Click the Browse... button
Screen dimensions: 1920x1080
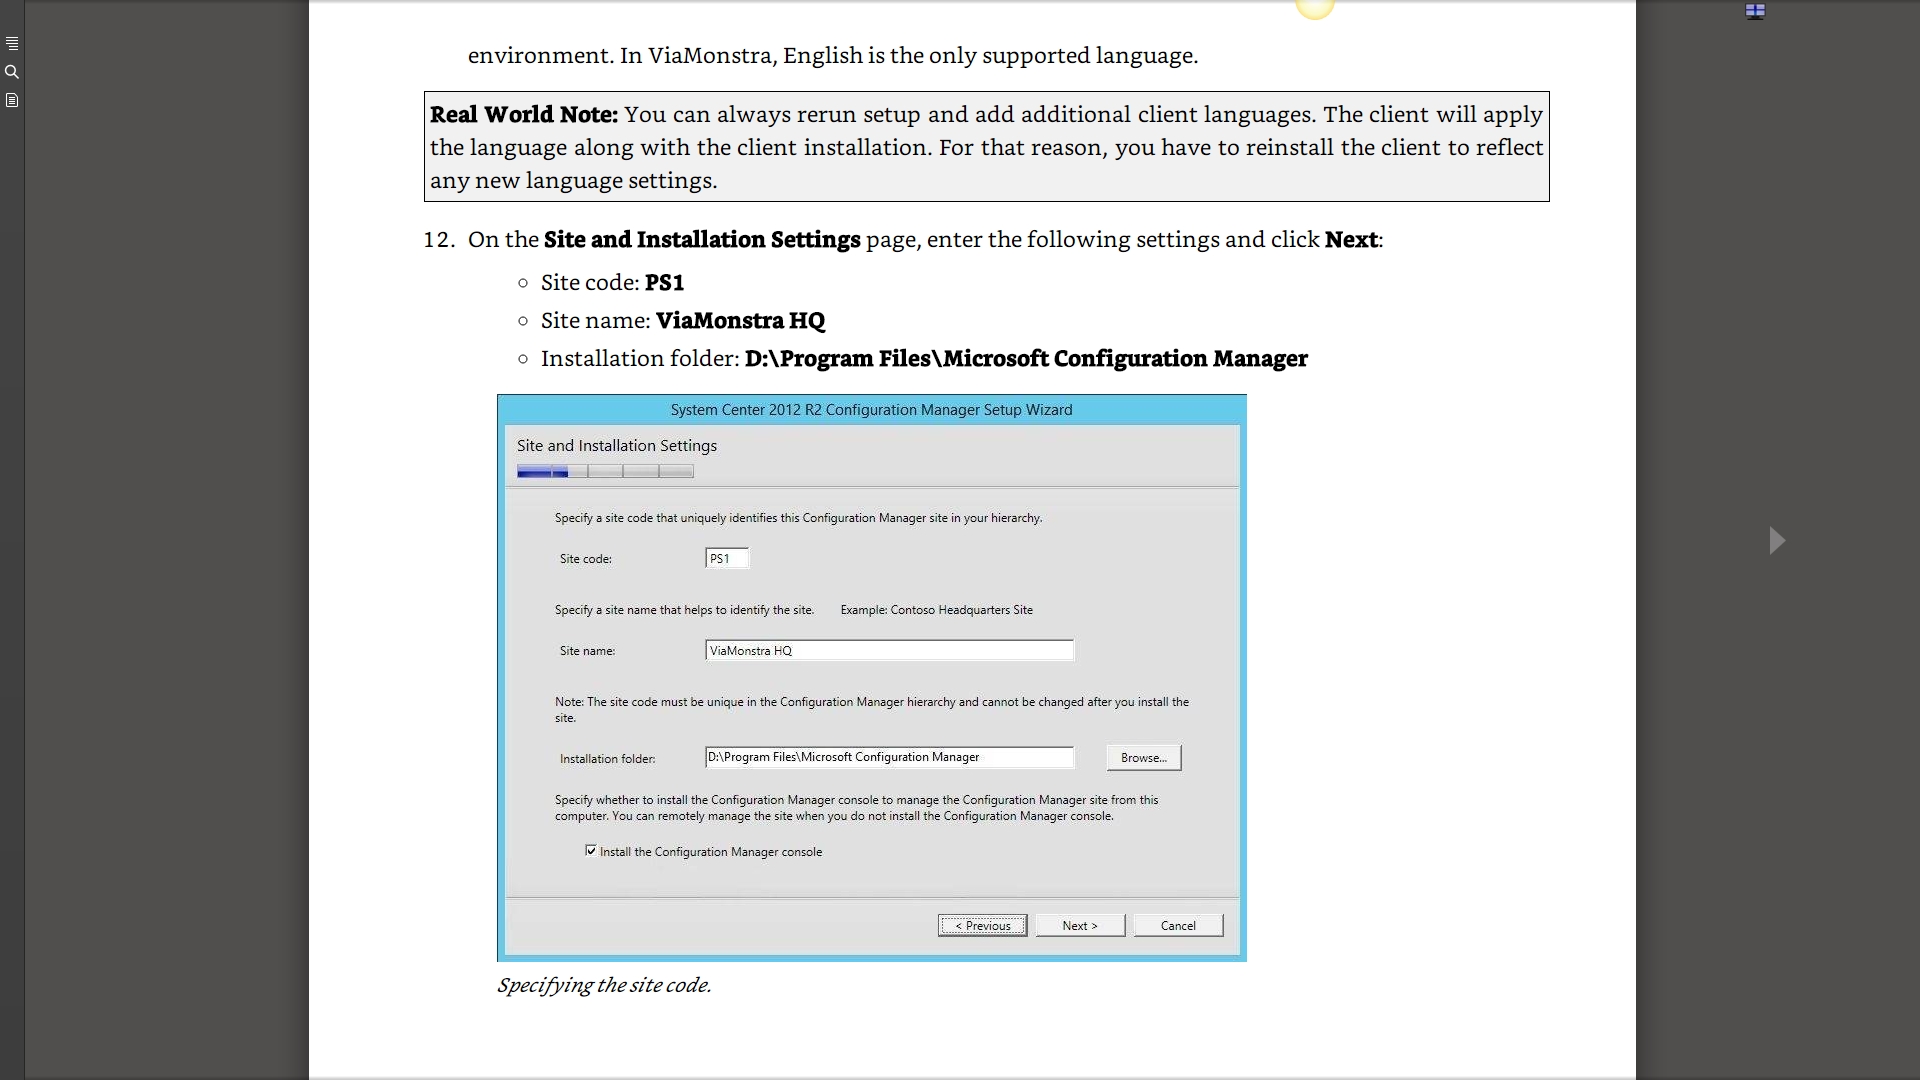coord(1143,758)
